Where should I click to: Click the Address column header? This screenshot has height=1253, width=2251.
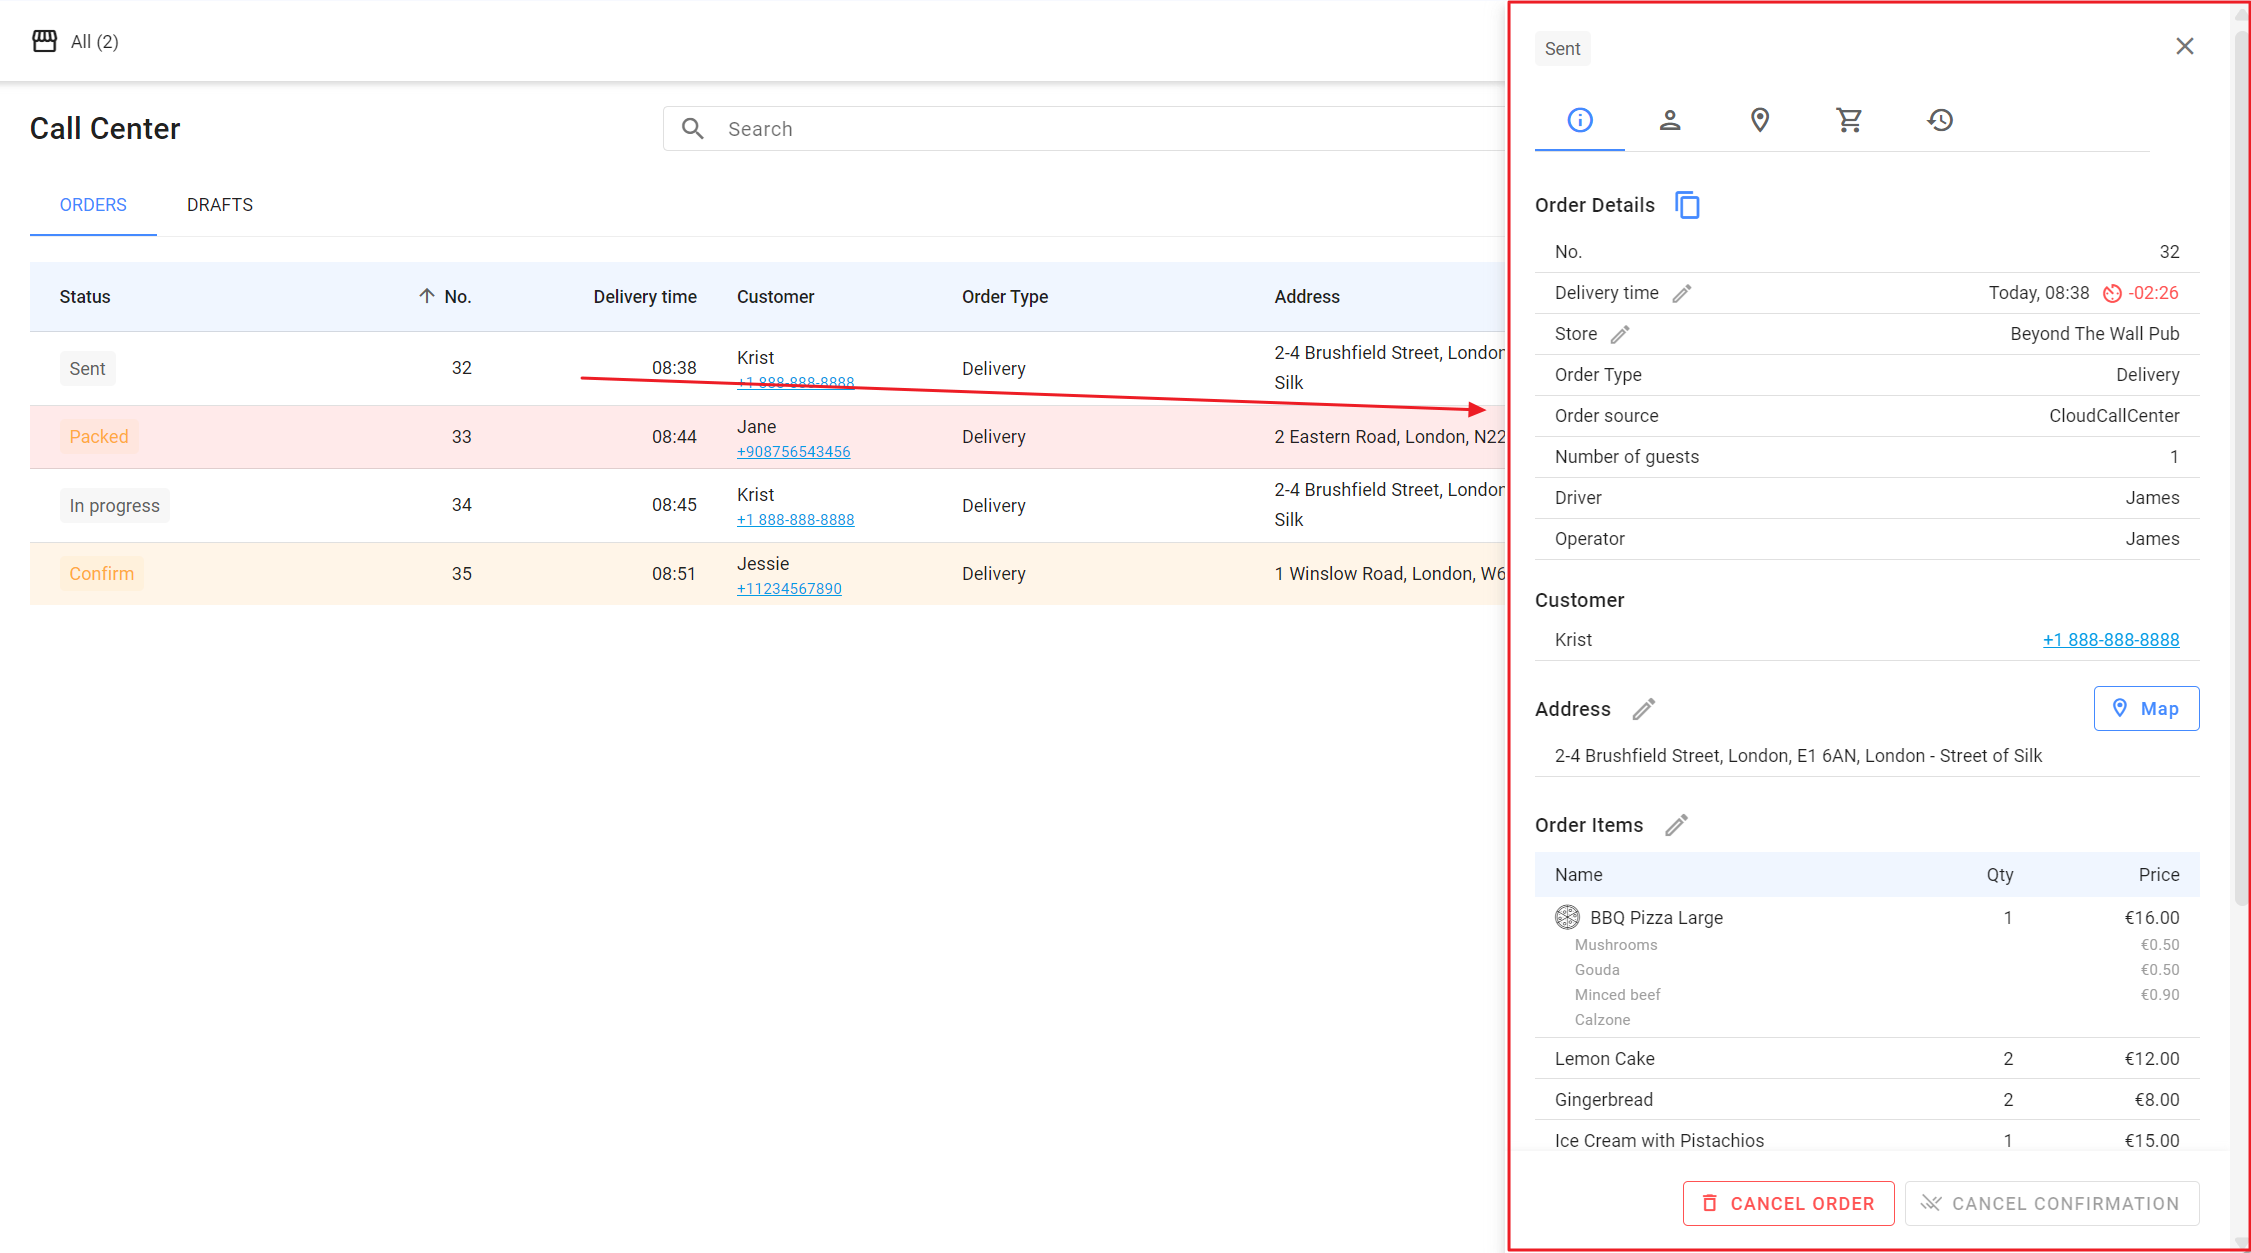click(1307, 297)
